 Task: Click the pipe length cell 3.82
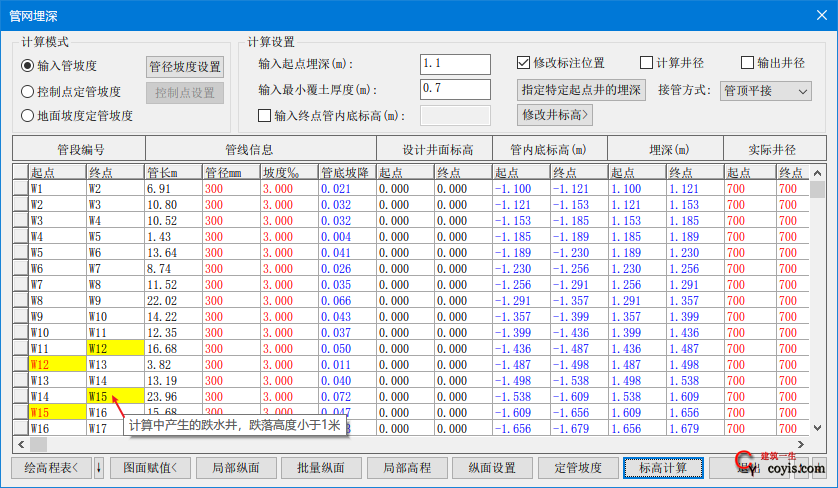pos(173,365)
